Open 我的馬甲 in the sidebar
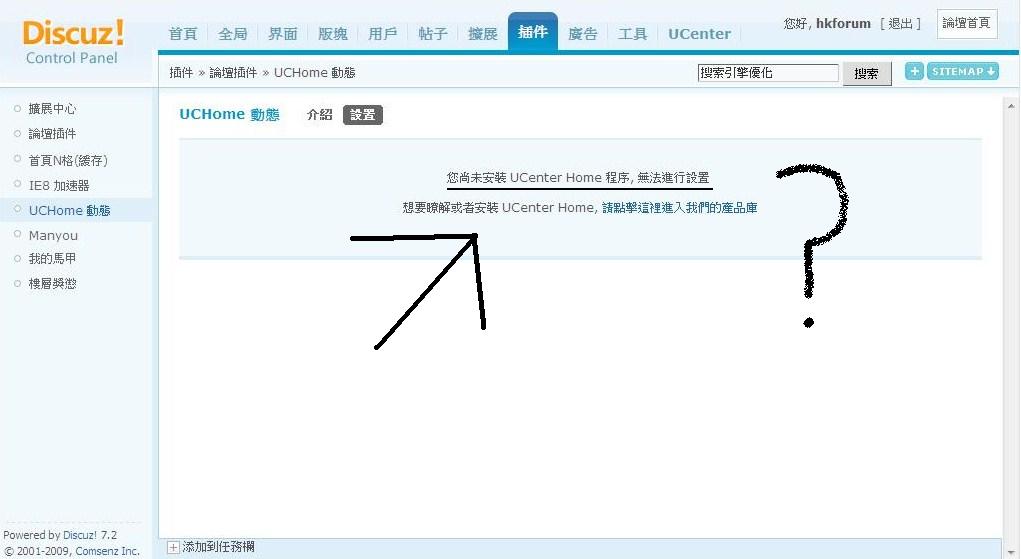Screen dimensions: 1021x559 [52, 259]
